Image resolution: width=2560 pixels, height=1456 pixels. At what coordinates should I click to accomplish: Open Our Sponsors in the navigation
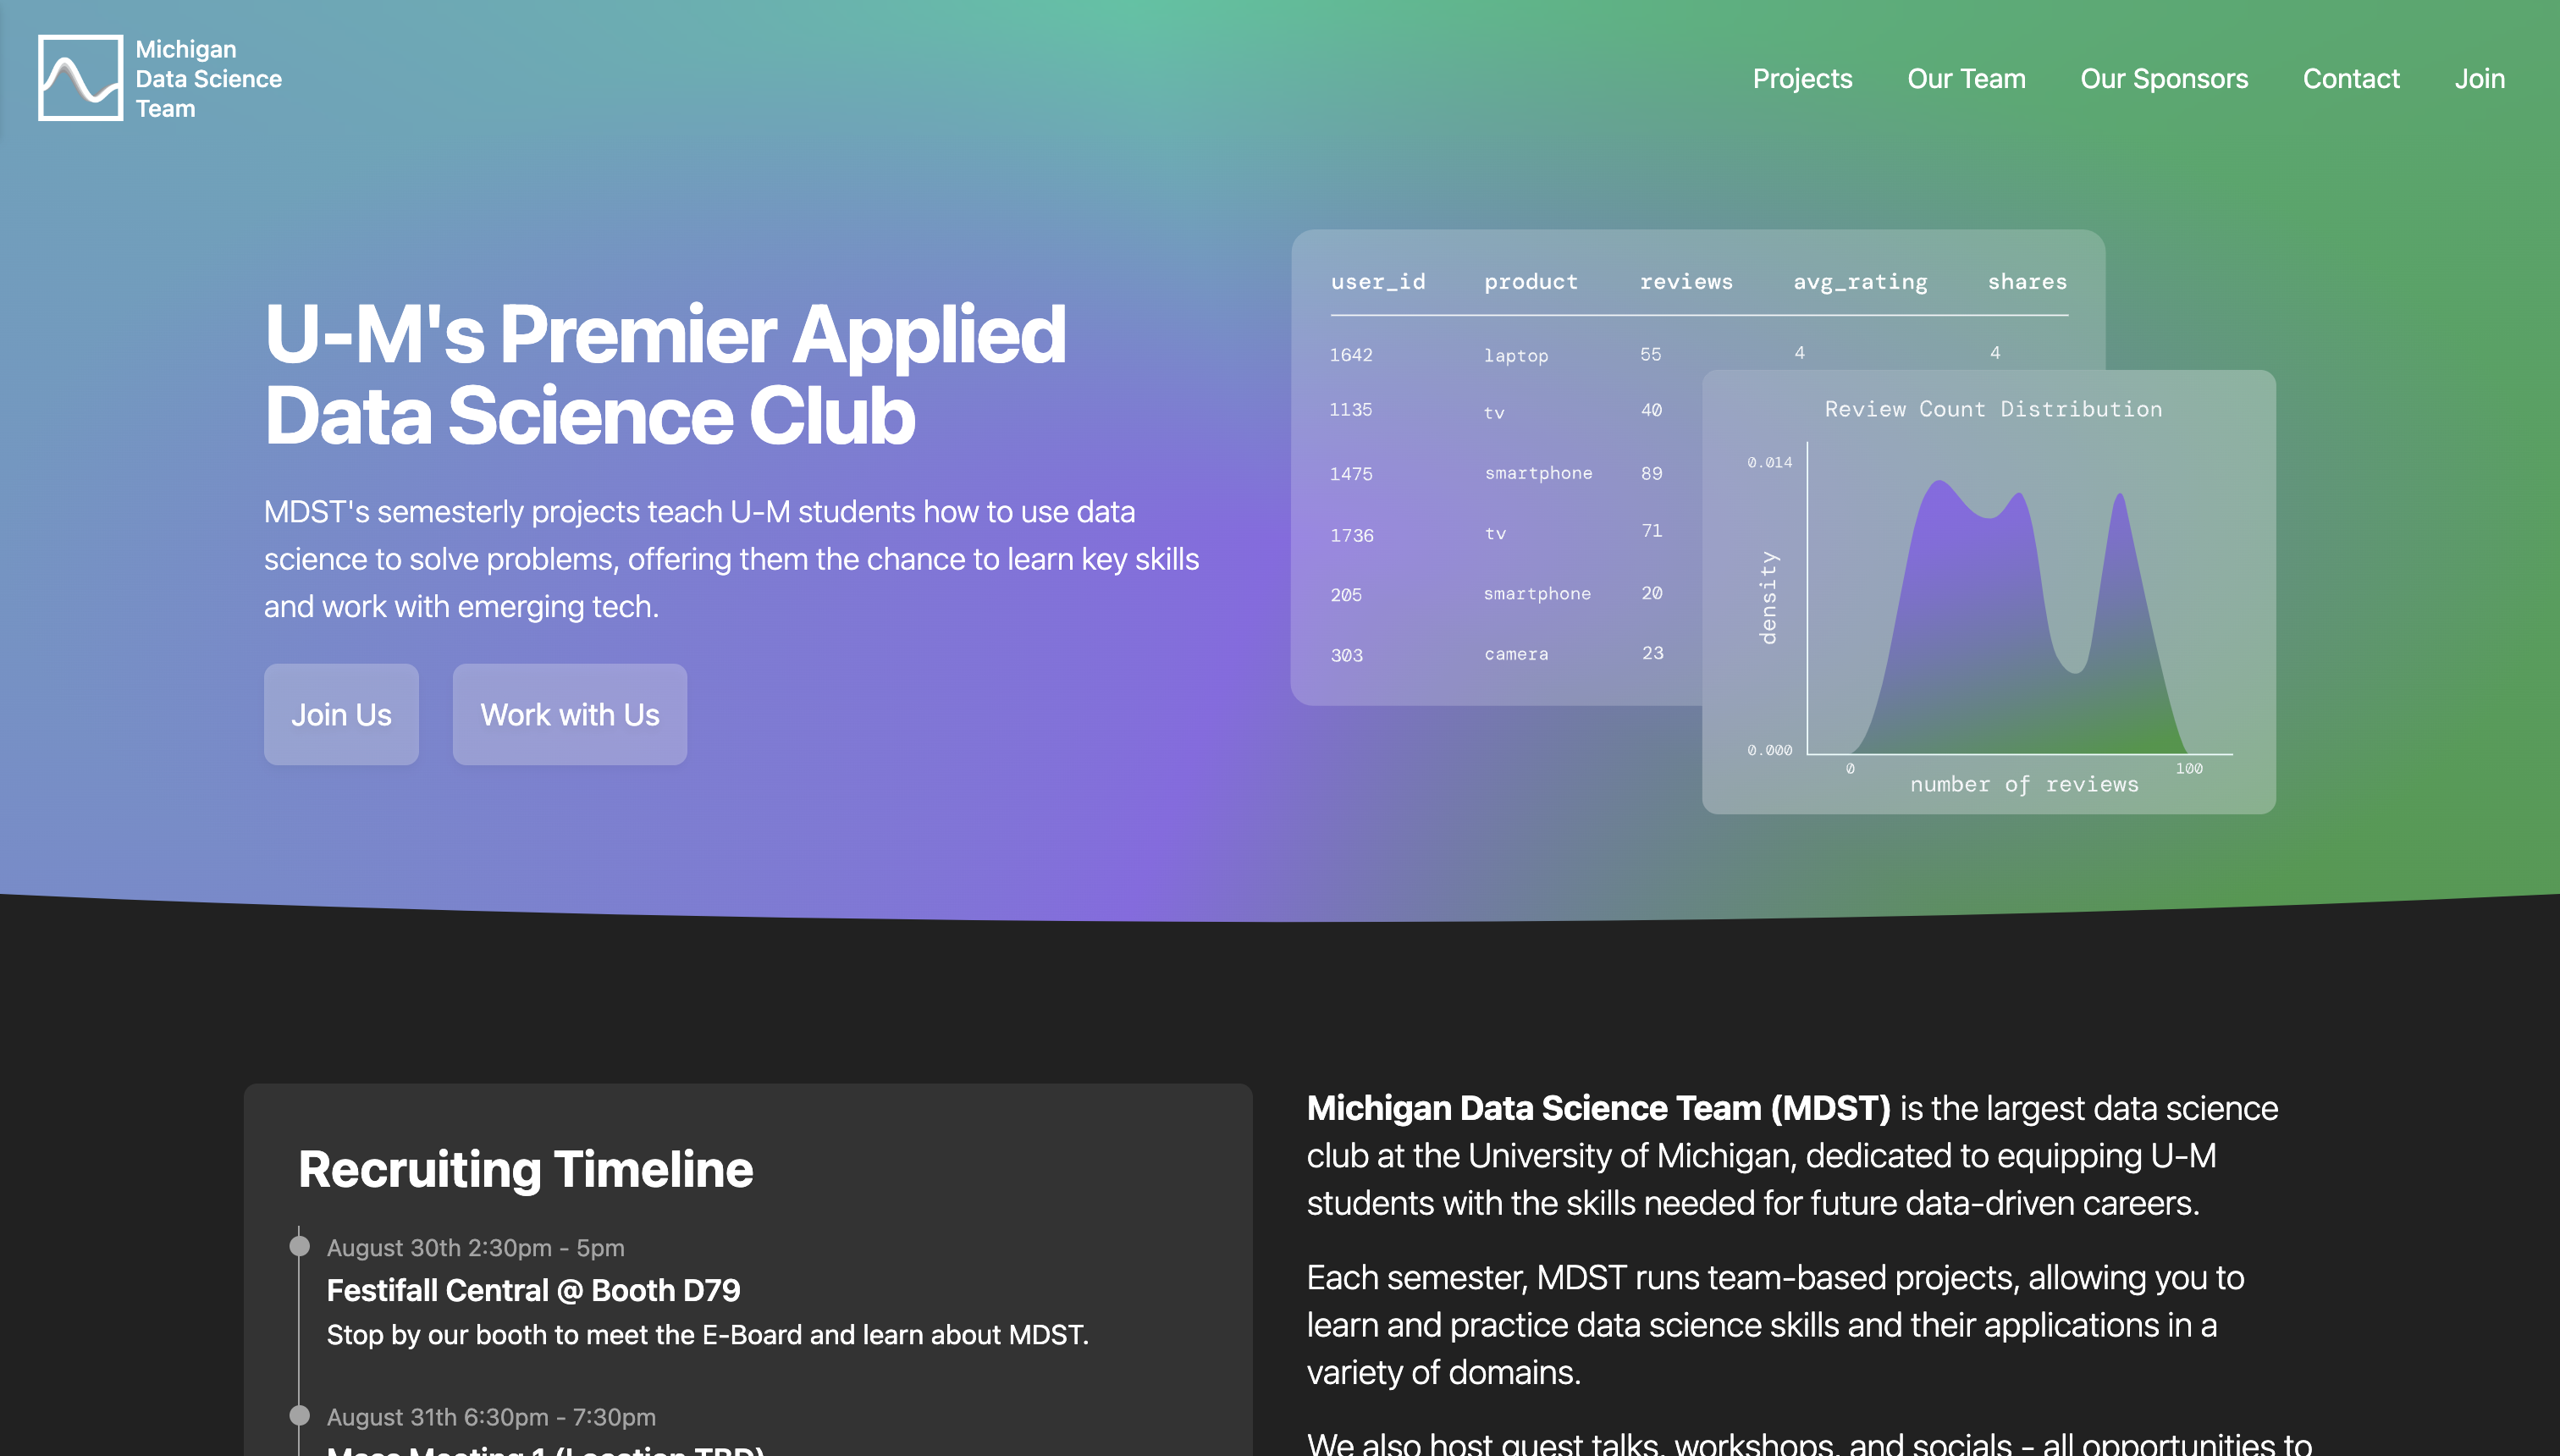[x=2164, y=78]
